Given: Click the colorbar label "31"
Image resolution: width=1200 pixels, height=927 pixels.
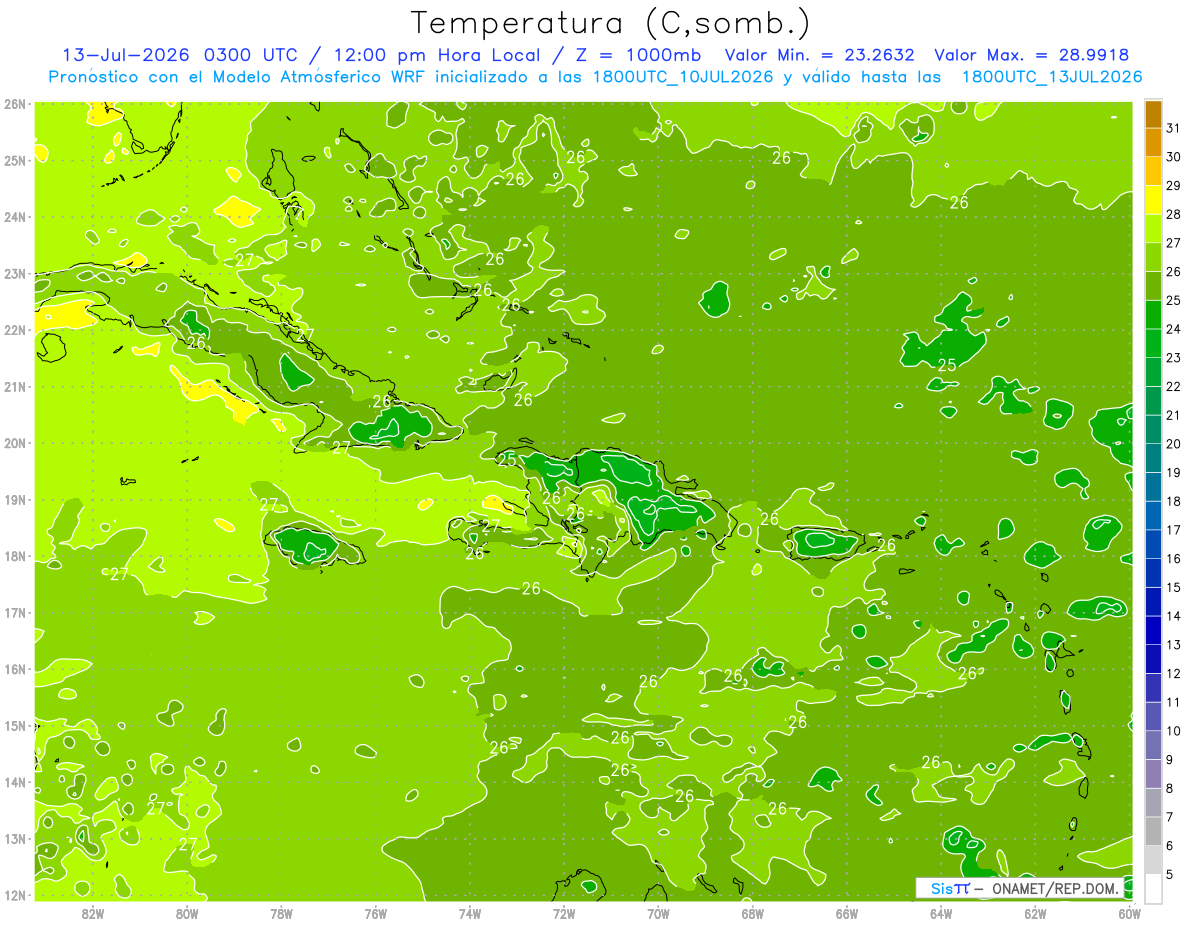Looking at the screenshot, I should click(x=1174, y=128).
